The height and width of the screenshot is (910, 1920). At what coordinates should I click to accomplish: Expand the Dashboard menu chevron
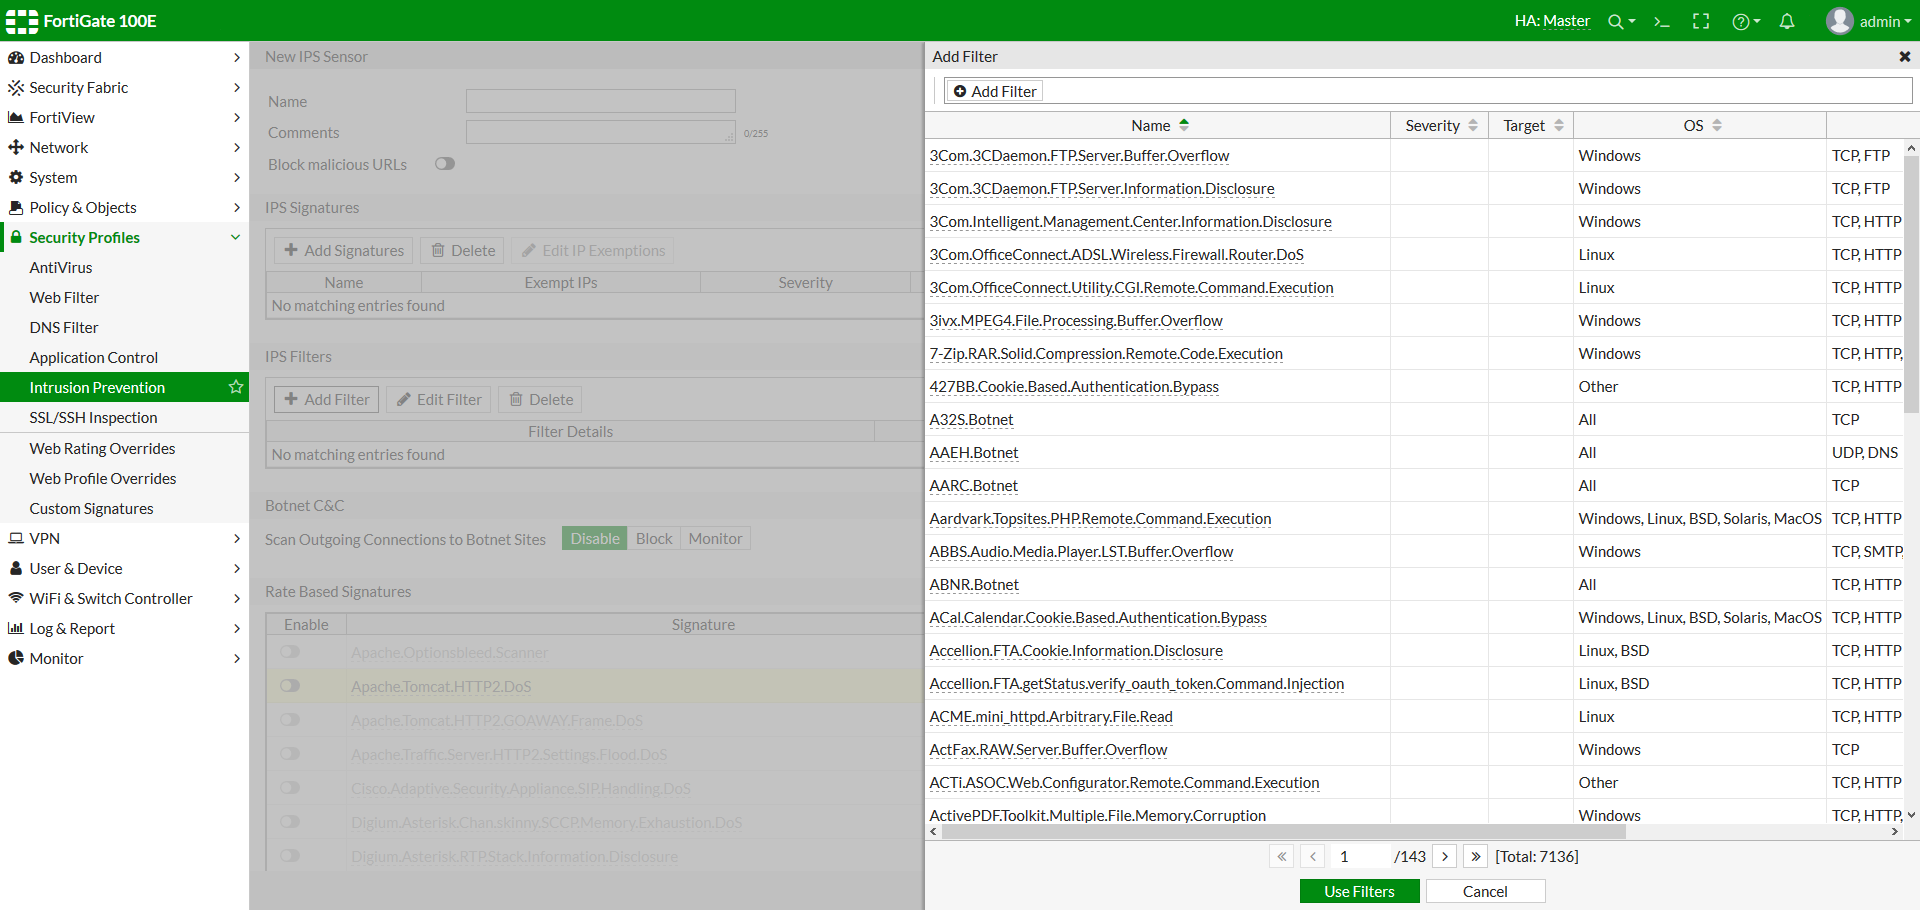point(237,58)
